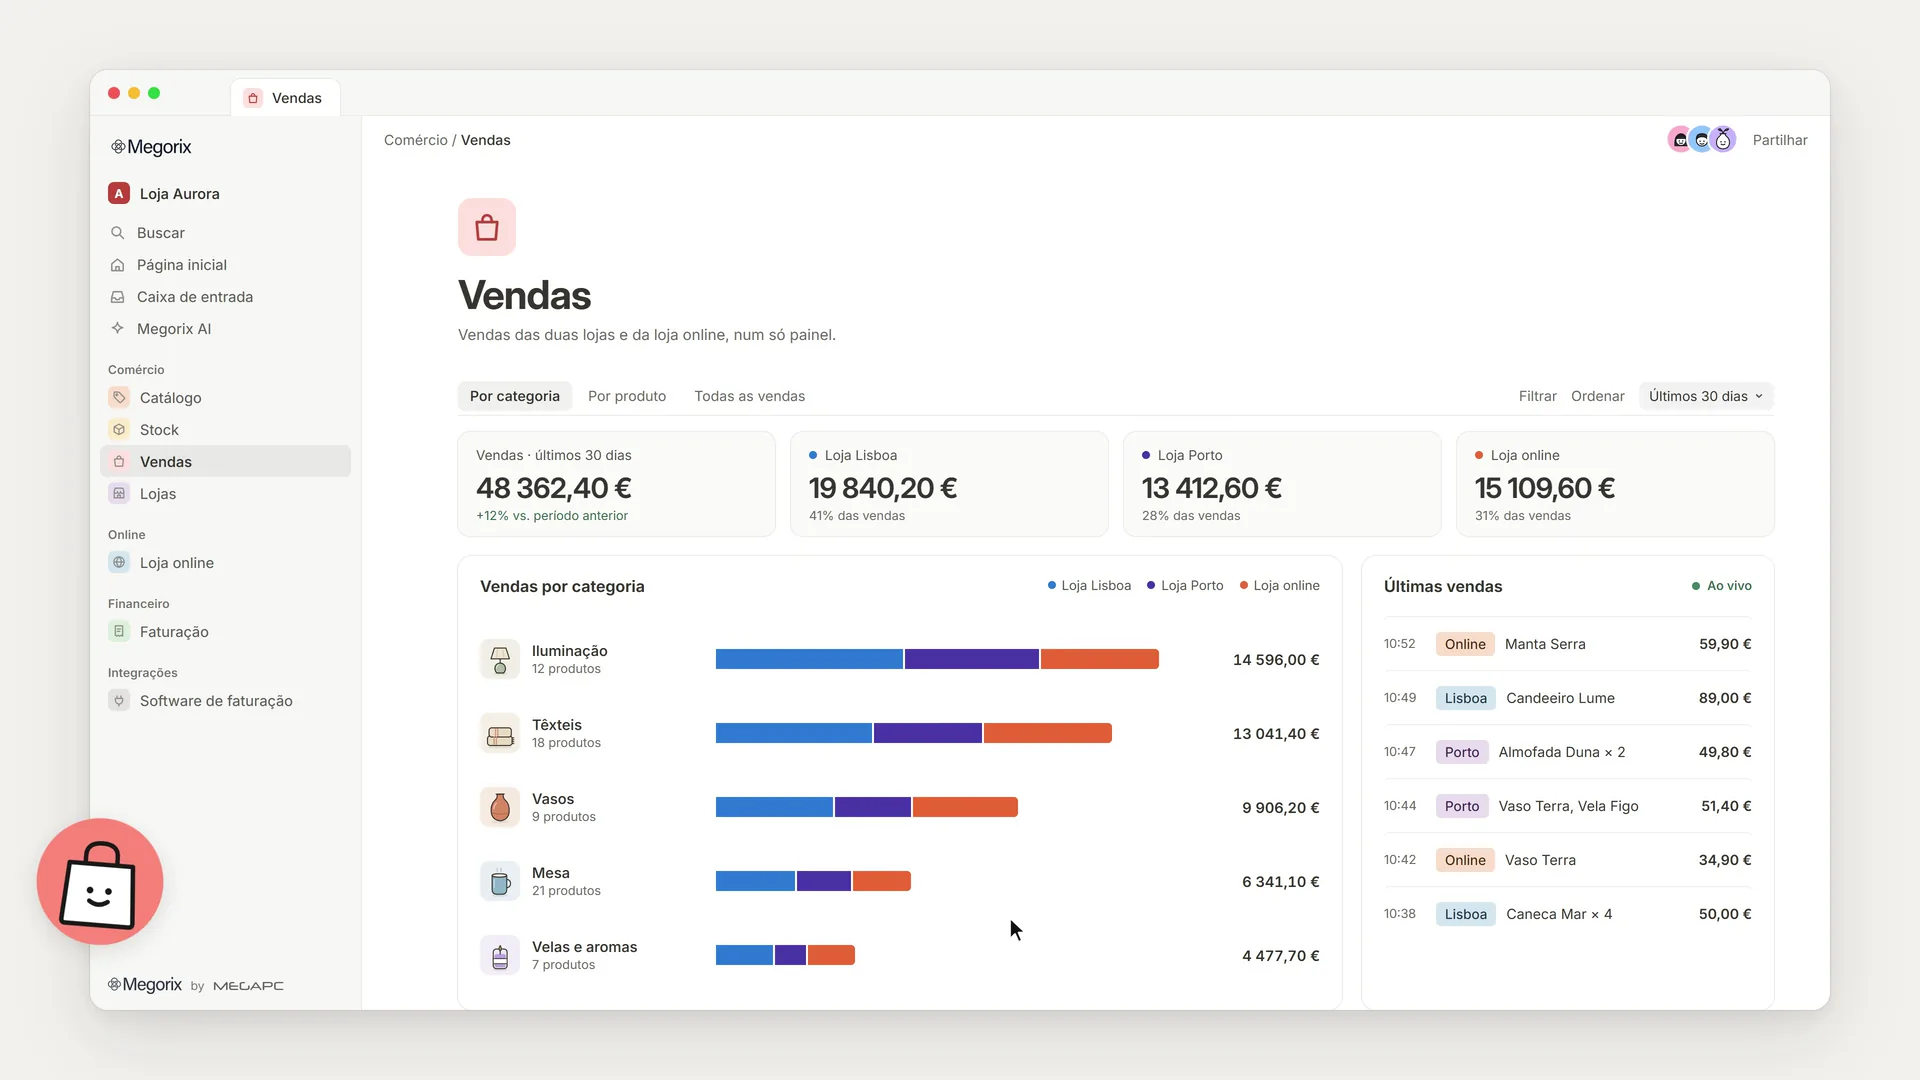Select the Caneca Mar × 4 sale
1920x1080 pixels.
1567,914
